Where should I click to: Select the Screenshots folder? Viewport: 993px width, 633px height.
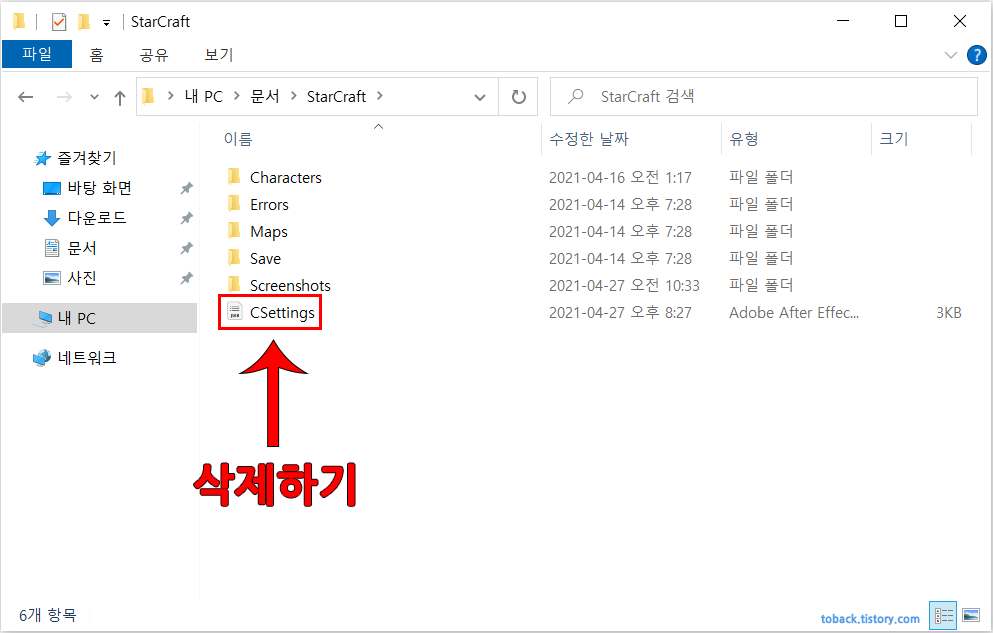point(290,286)
